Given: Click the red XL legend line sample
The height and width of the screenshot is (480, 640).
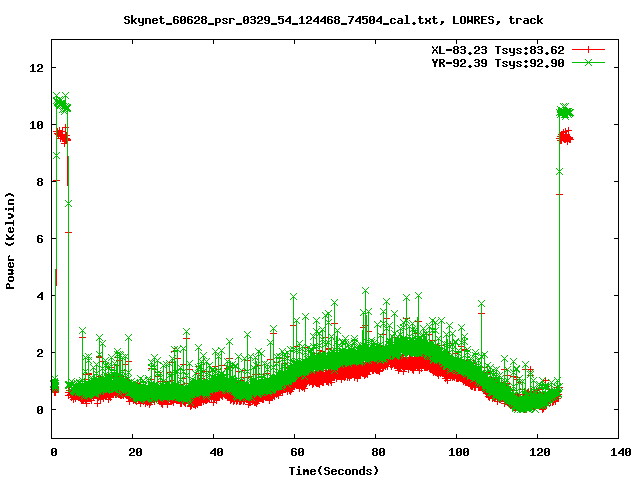Looking at the screenshot, I should point(588,50).
